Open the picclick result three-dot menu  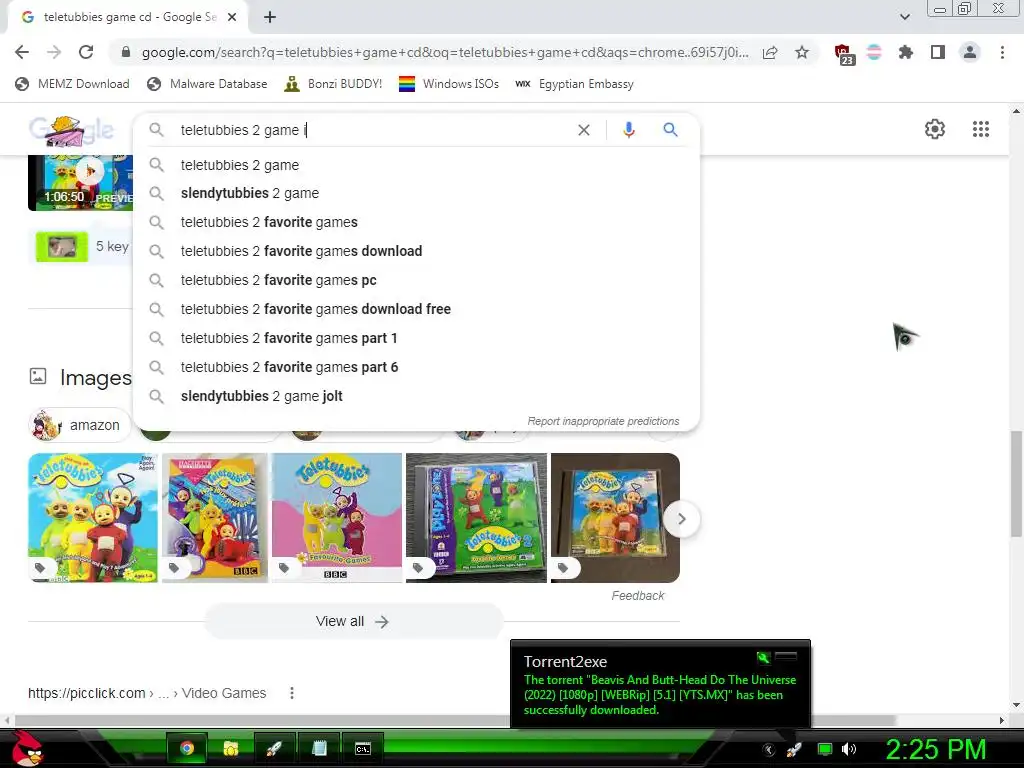(292, 693)
